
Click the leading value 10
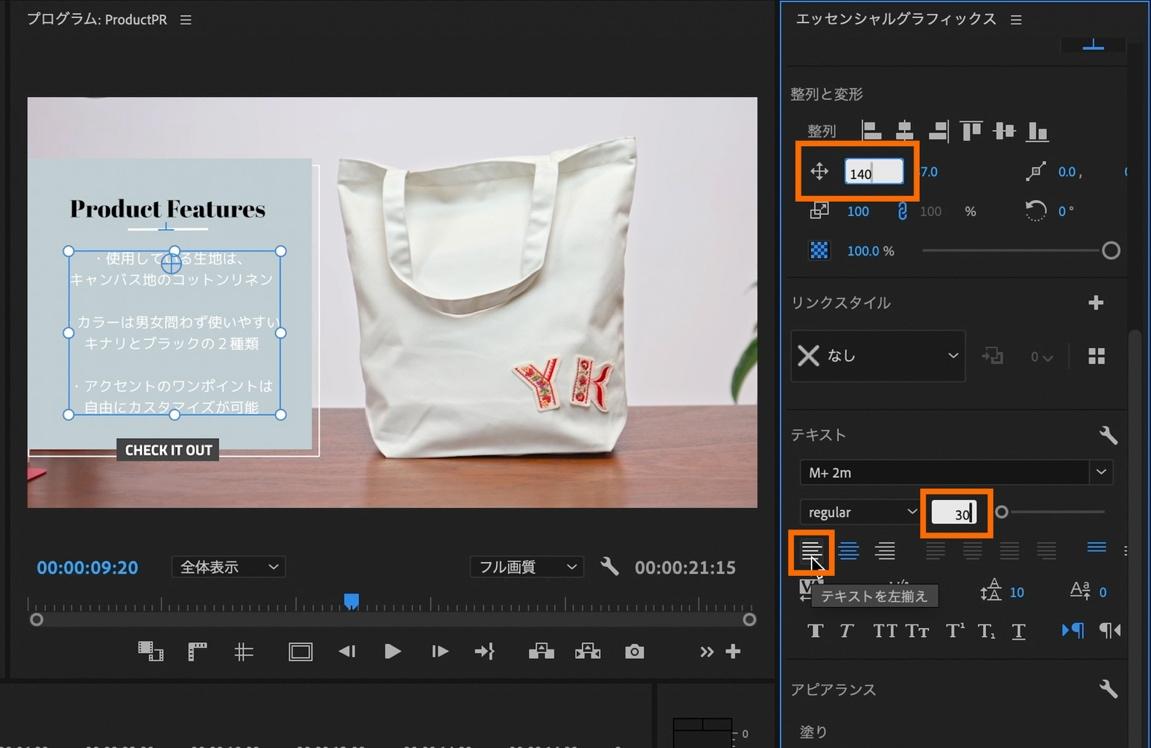(x=1017, y=592)
